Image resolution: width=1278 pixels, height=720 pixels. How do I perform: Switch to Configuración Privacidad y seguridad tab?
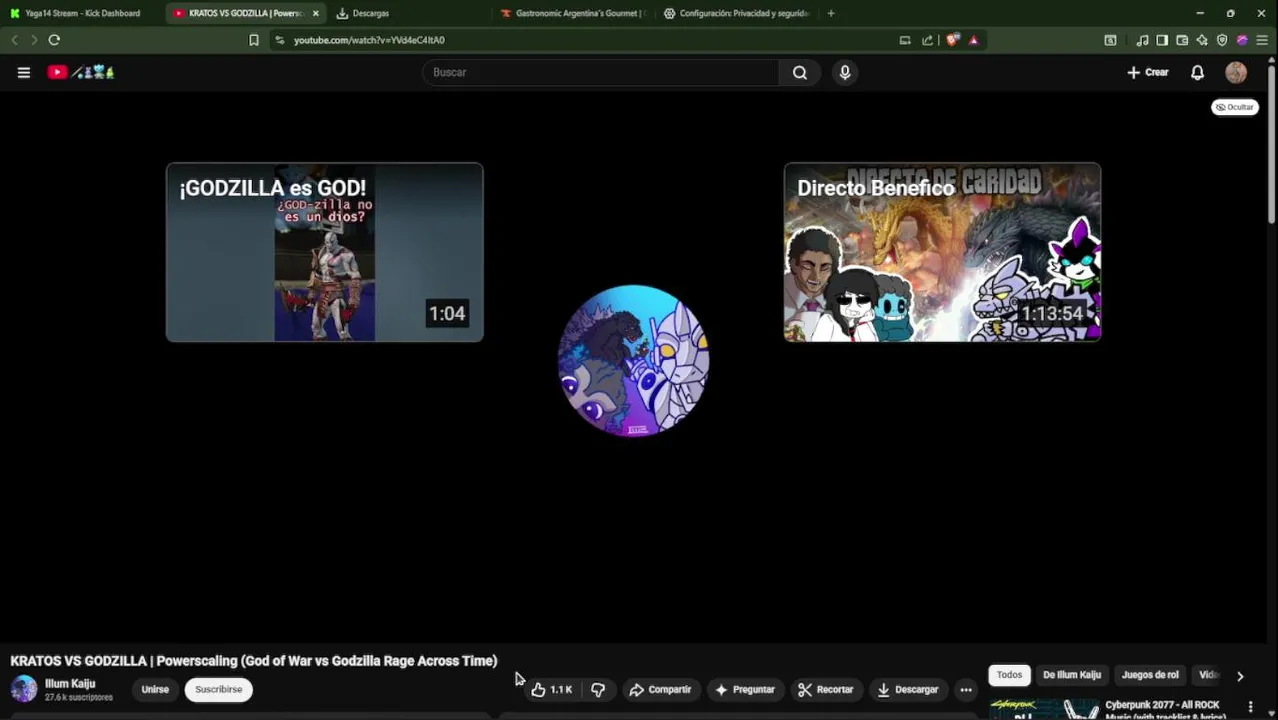[x=738, y=13]
